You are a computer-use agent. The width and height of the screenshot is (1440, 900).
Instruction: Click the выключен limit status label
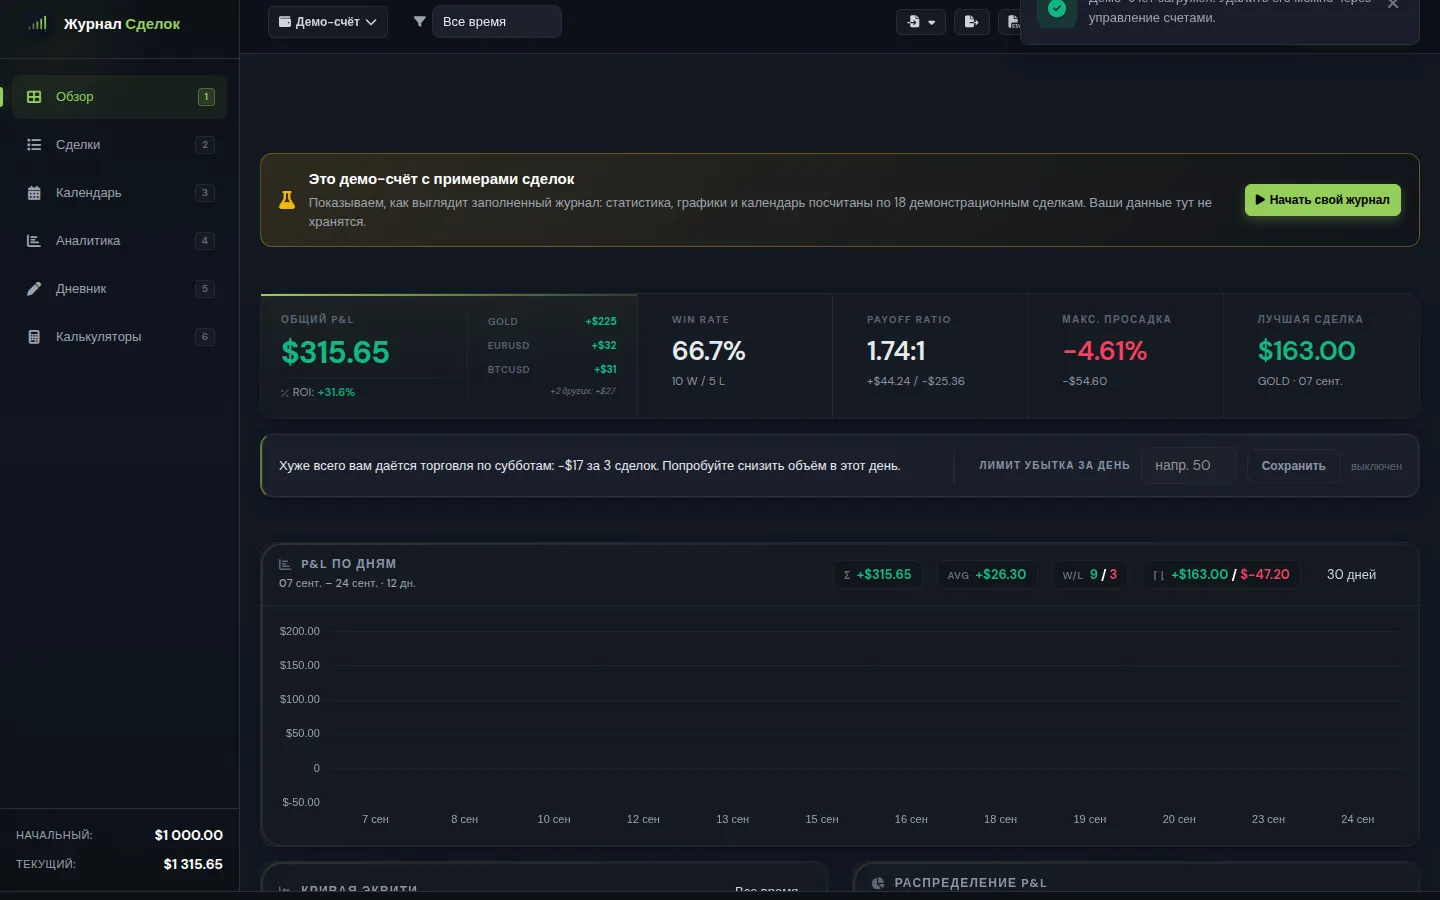pyautogui.click(x=1376, y=467)
